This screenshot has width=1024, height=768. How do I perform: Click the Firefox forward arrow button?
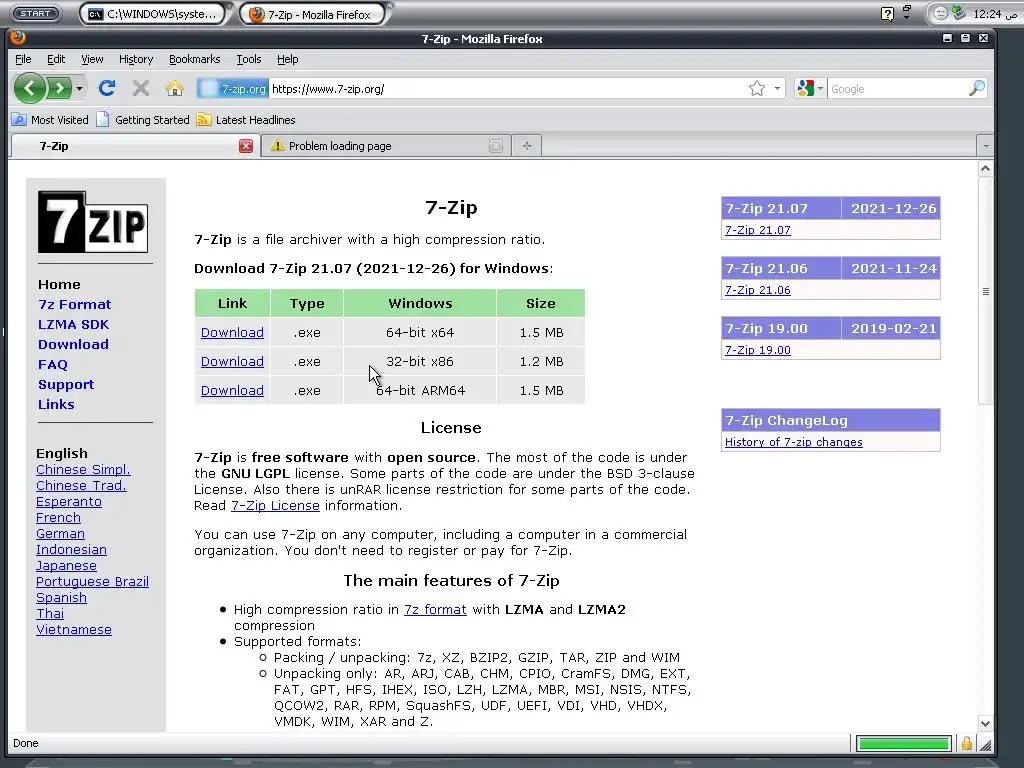click(x=59, y=88)
